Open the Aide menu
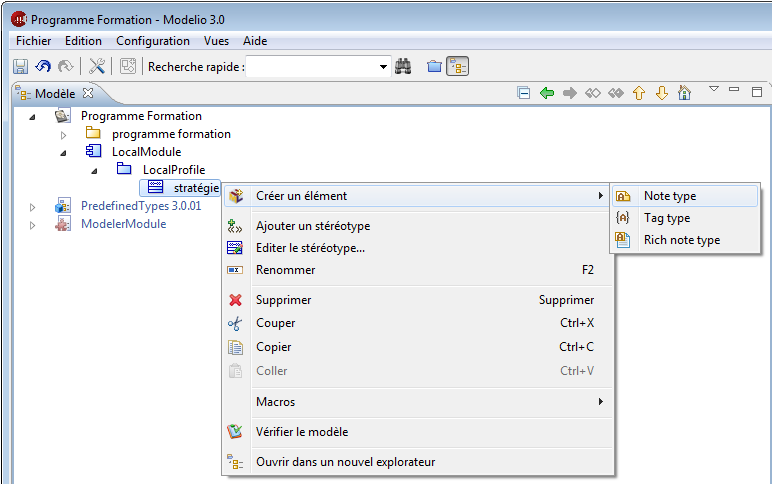The width and height of the screenshot is (772, 484). pos(255,41)
